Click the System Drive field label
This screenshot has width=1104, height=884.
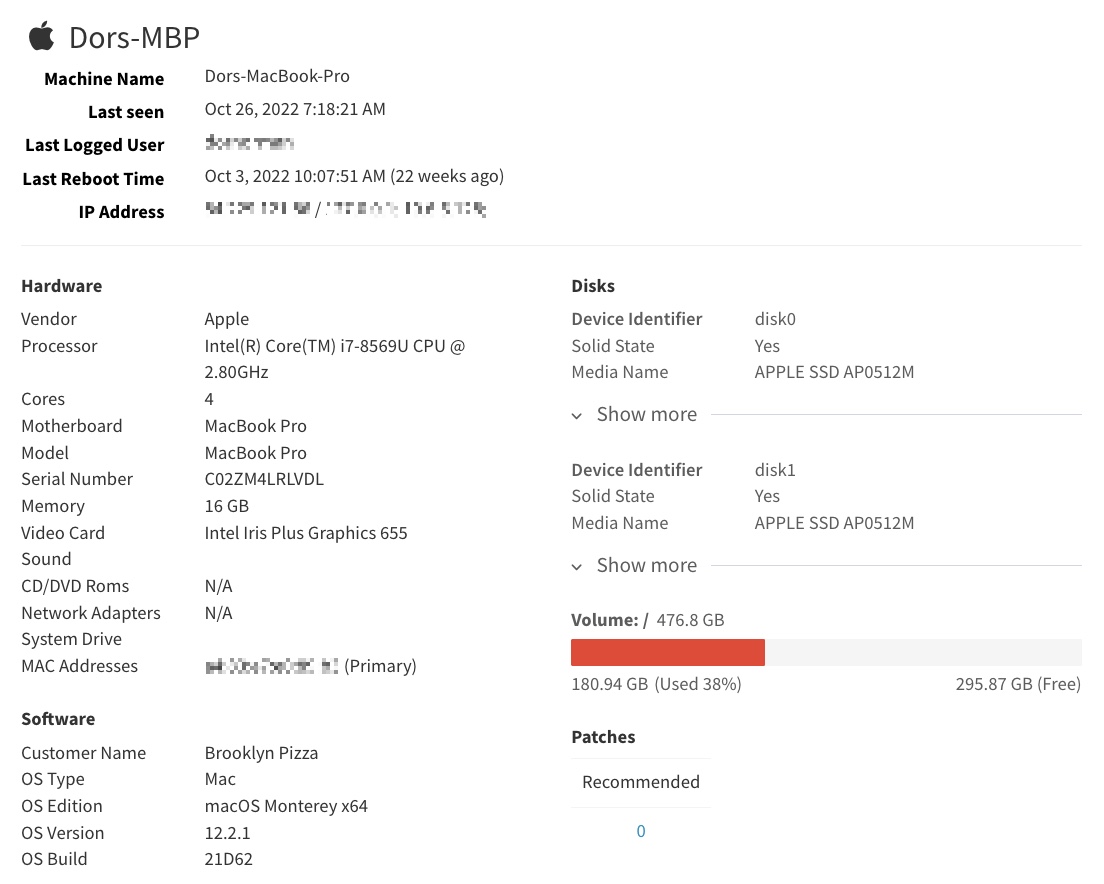point(71,639)
